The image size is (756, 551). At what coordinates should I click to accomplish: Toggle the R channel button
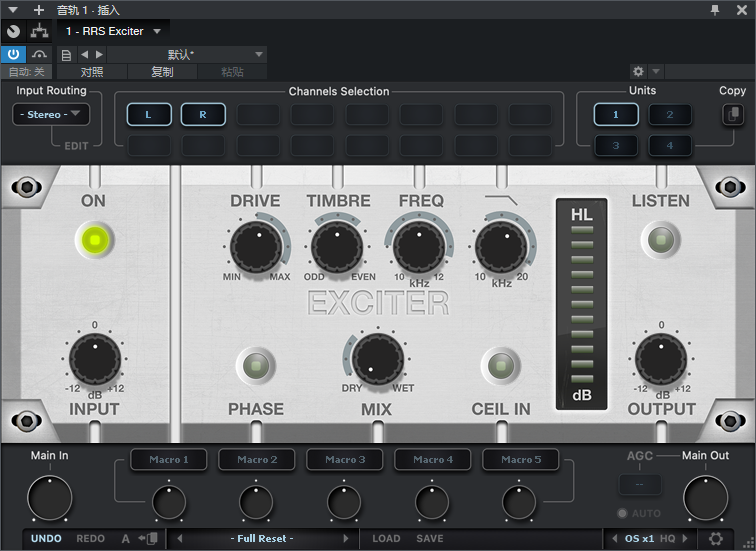click(x=203, y=115)
